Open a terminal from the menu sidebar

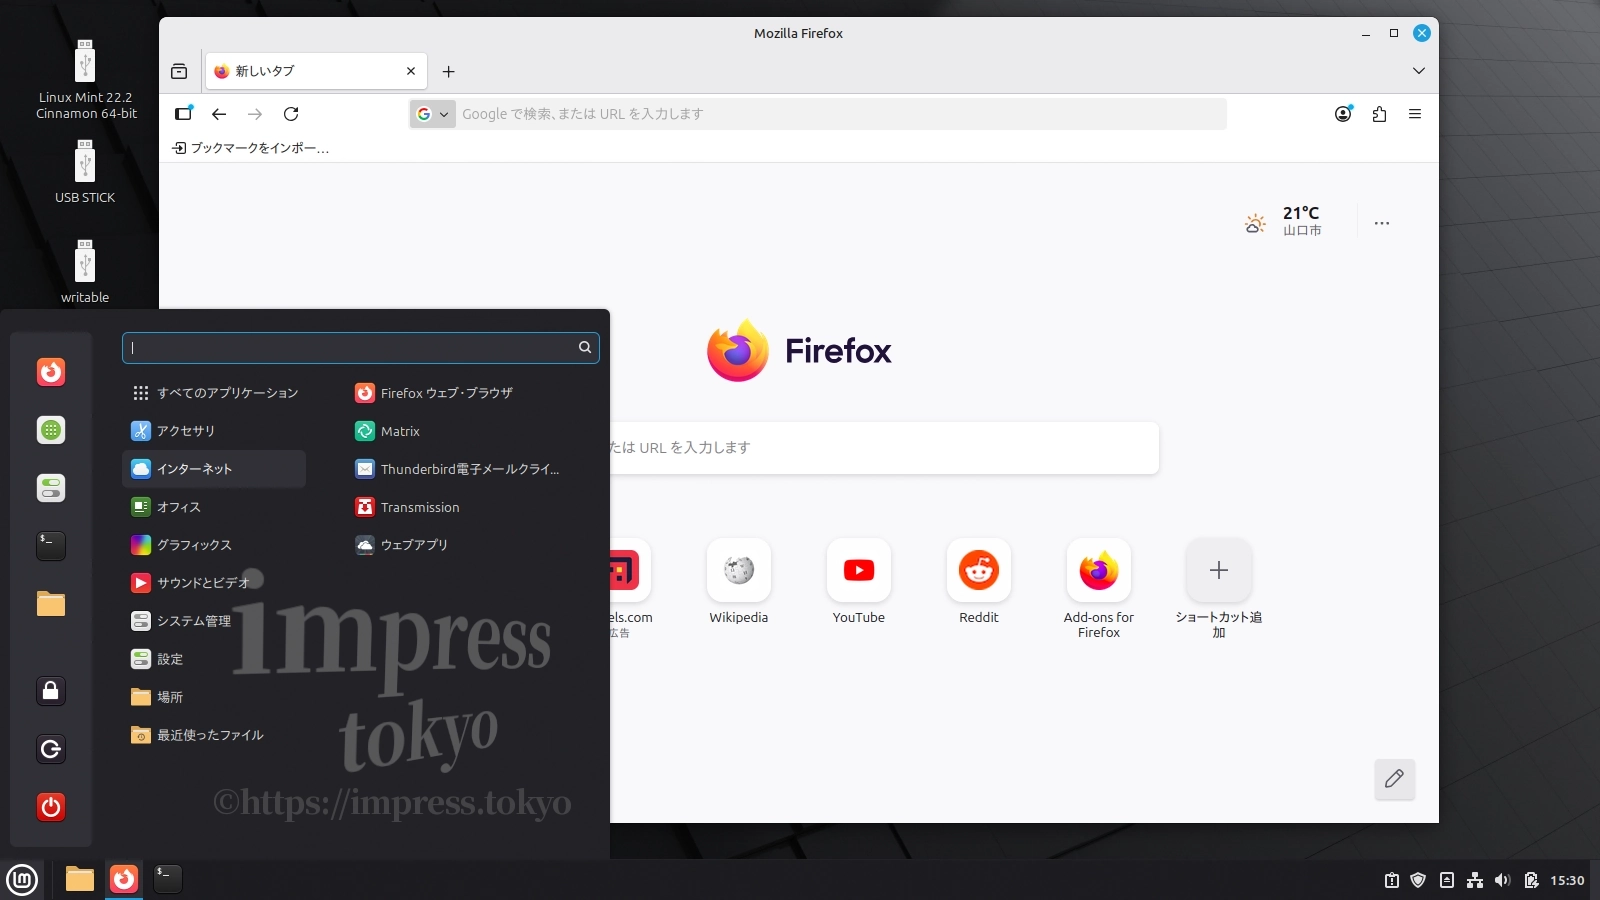[51, 545]
